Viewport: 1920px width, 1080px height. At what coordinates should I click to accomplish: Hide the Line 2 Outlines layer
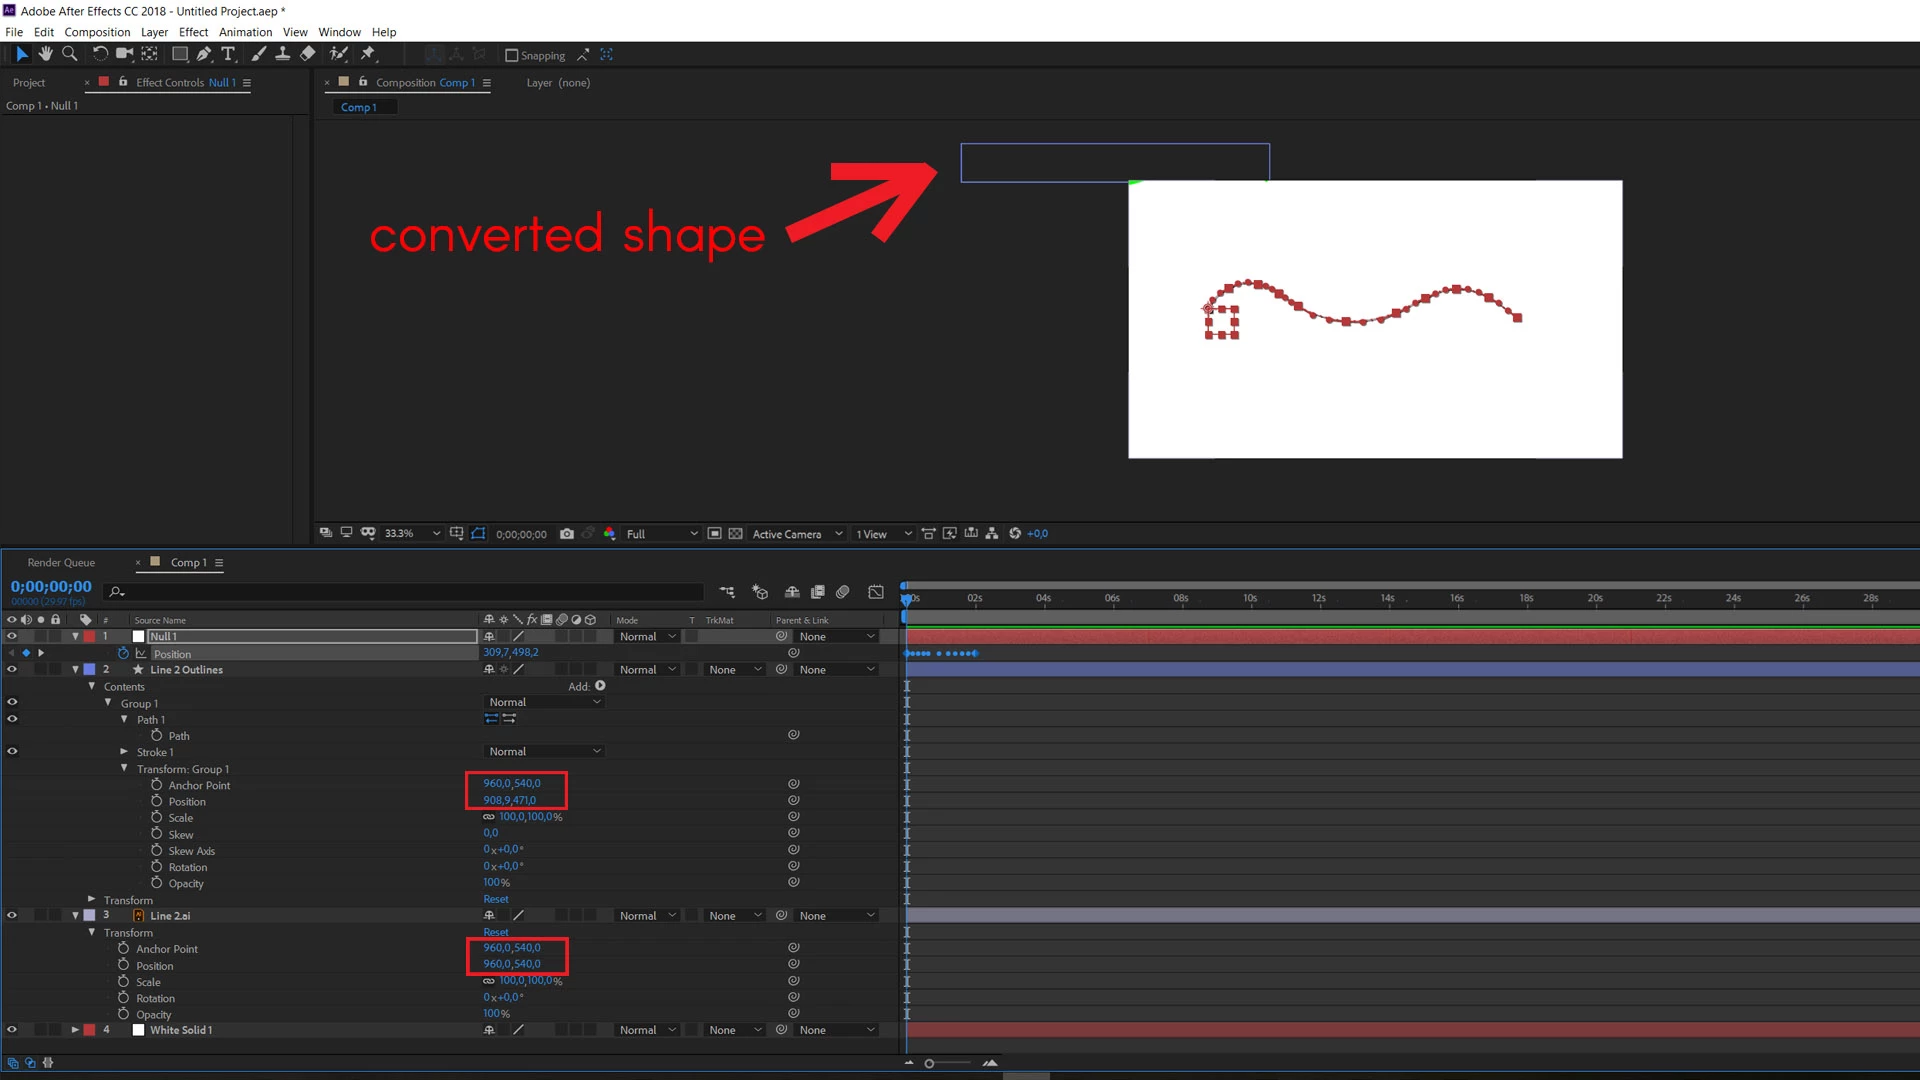pyautogui.click(x=12, y=670)
